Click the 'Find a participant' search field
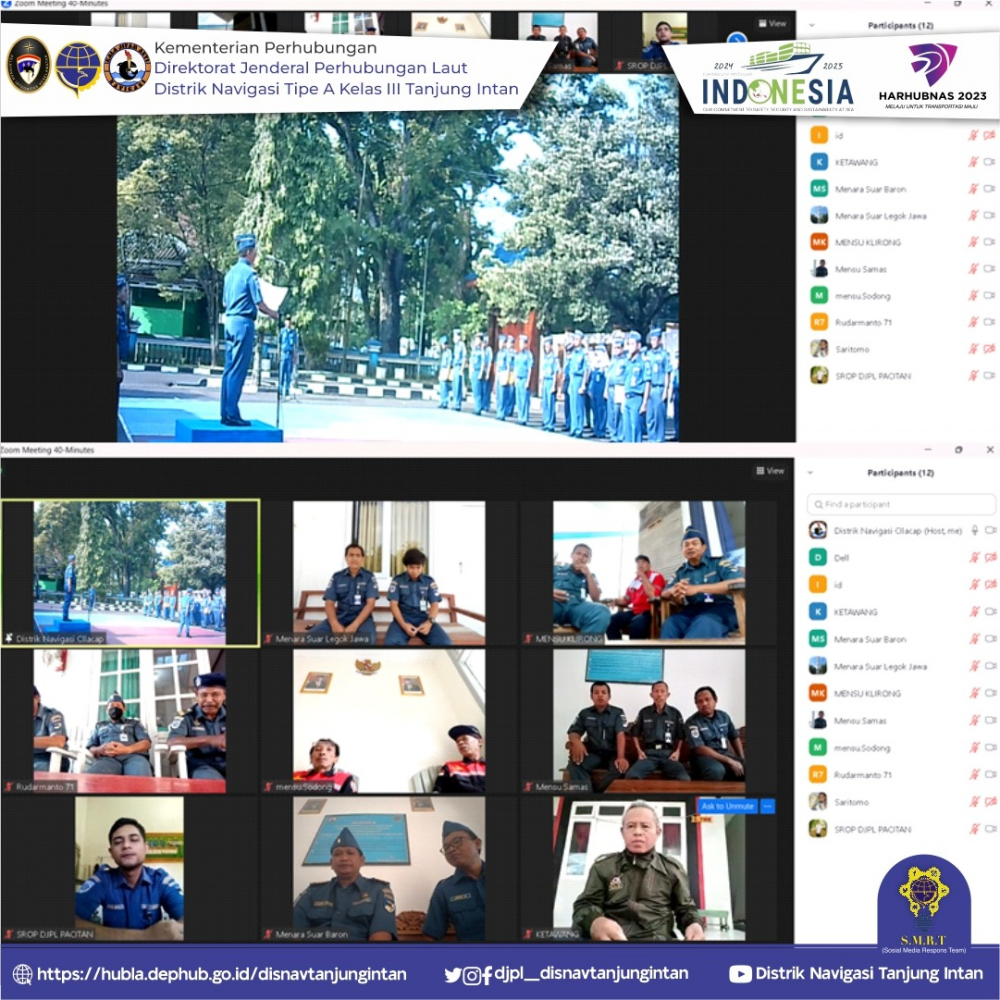The width and height of the screenshot is (1000, 1000). pos(901,504)
